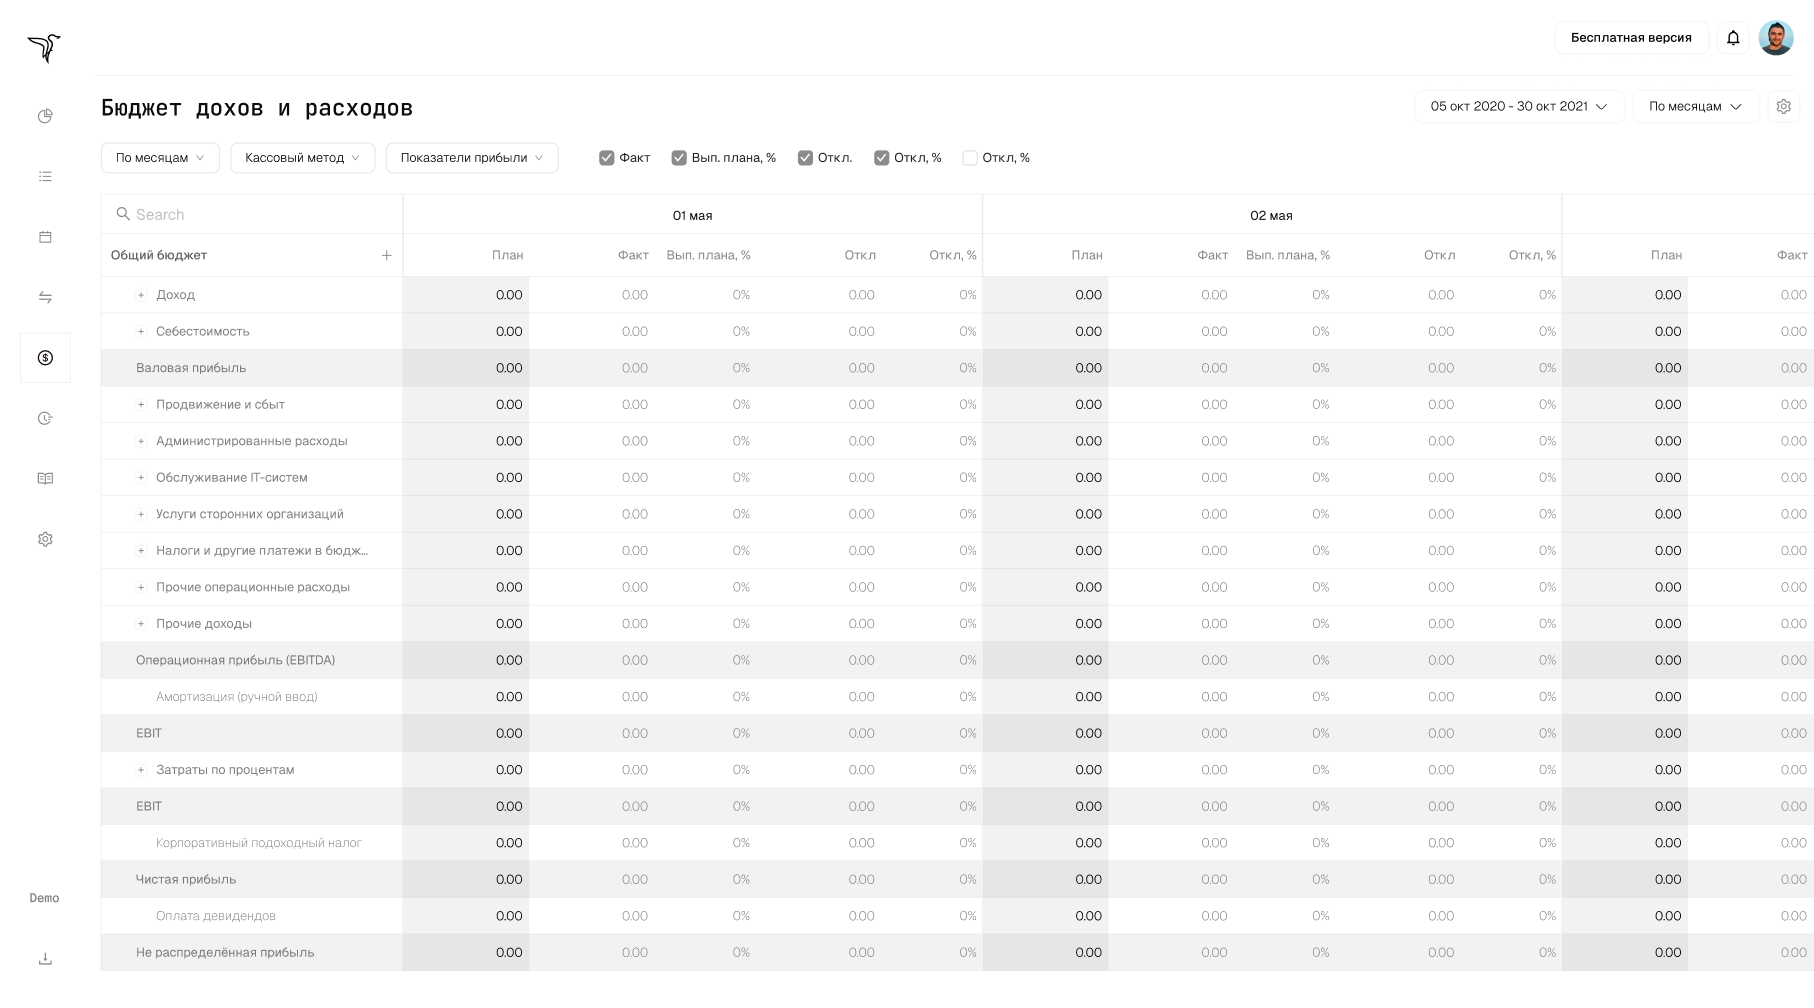Click the notification bell icon

pyautogui.click(x=1733, y=38)
